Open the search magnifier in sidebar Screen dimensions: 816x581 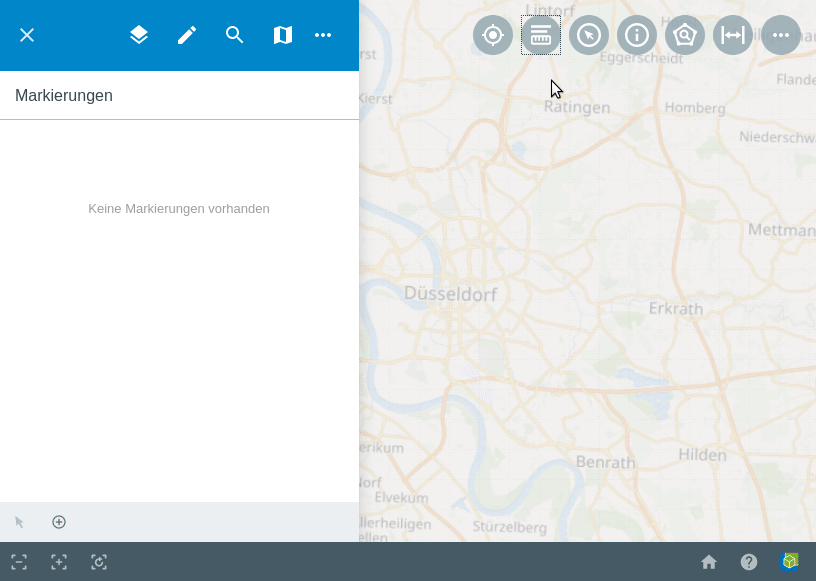tap(235, 35)
